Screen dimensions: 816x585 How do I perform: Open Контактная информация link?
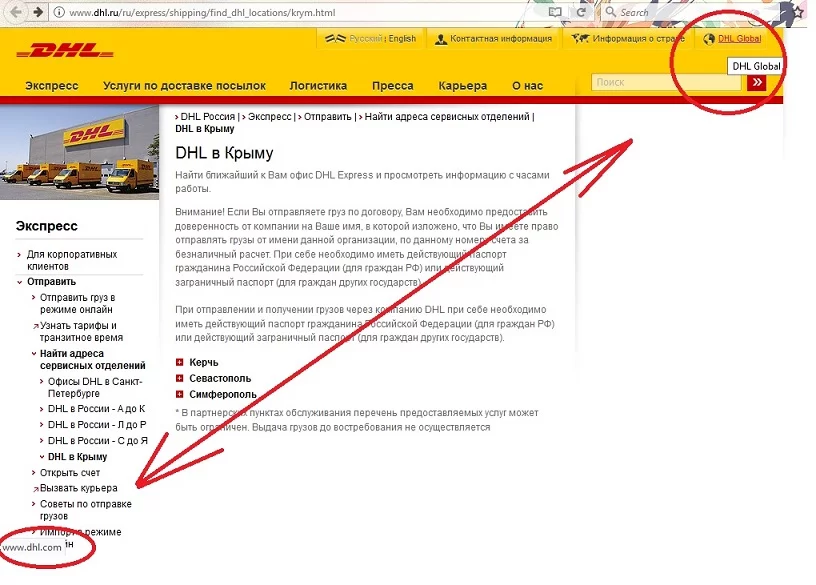click(501, 39)
